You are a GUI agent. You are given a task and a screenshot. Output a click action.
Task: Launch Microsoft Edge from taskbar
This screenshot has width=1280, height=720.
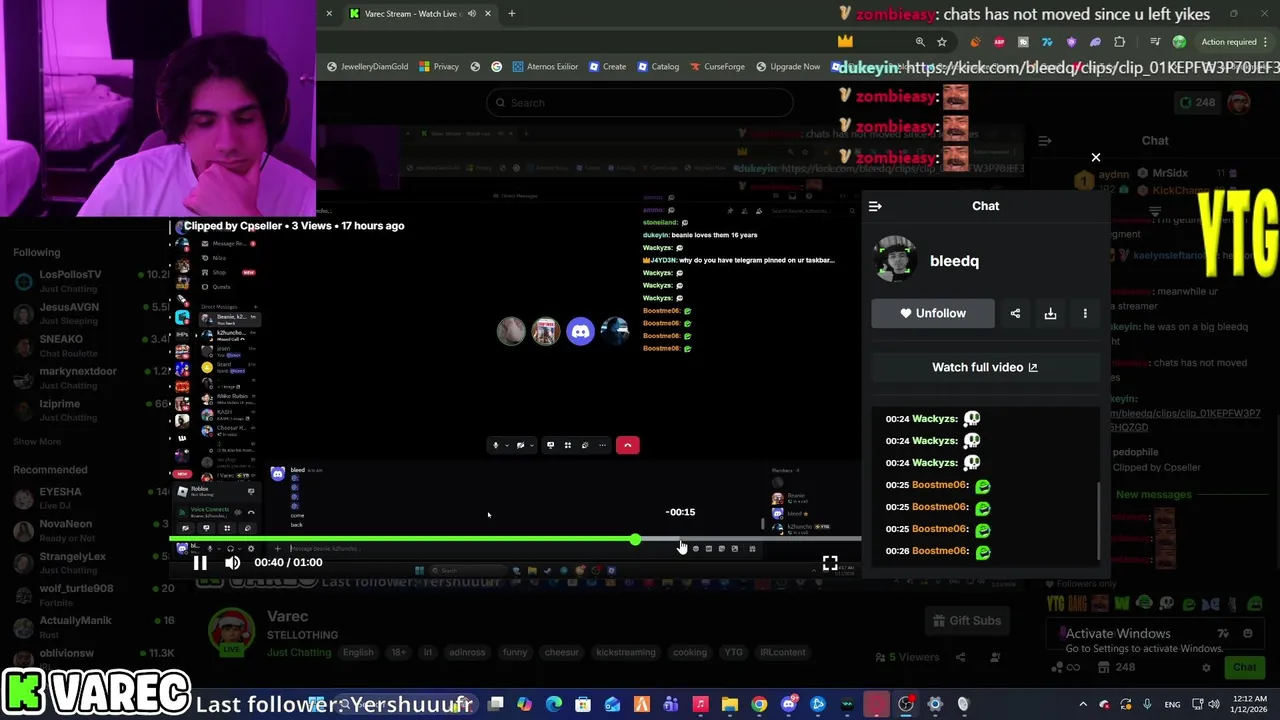pos(554,705)
